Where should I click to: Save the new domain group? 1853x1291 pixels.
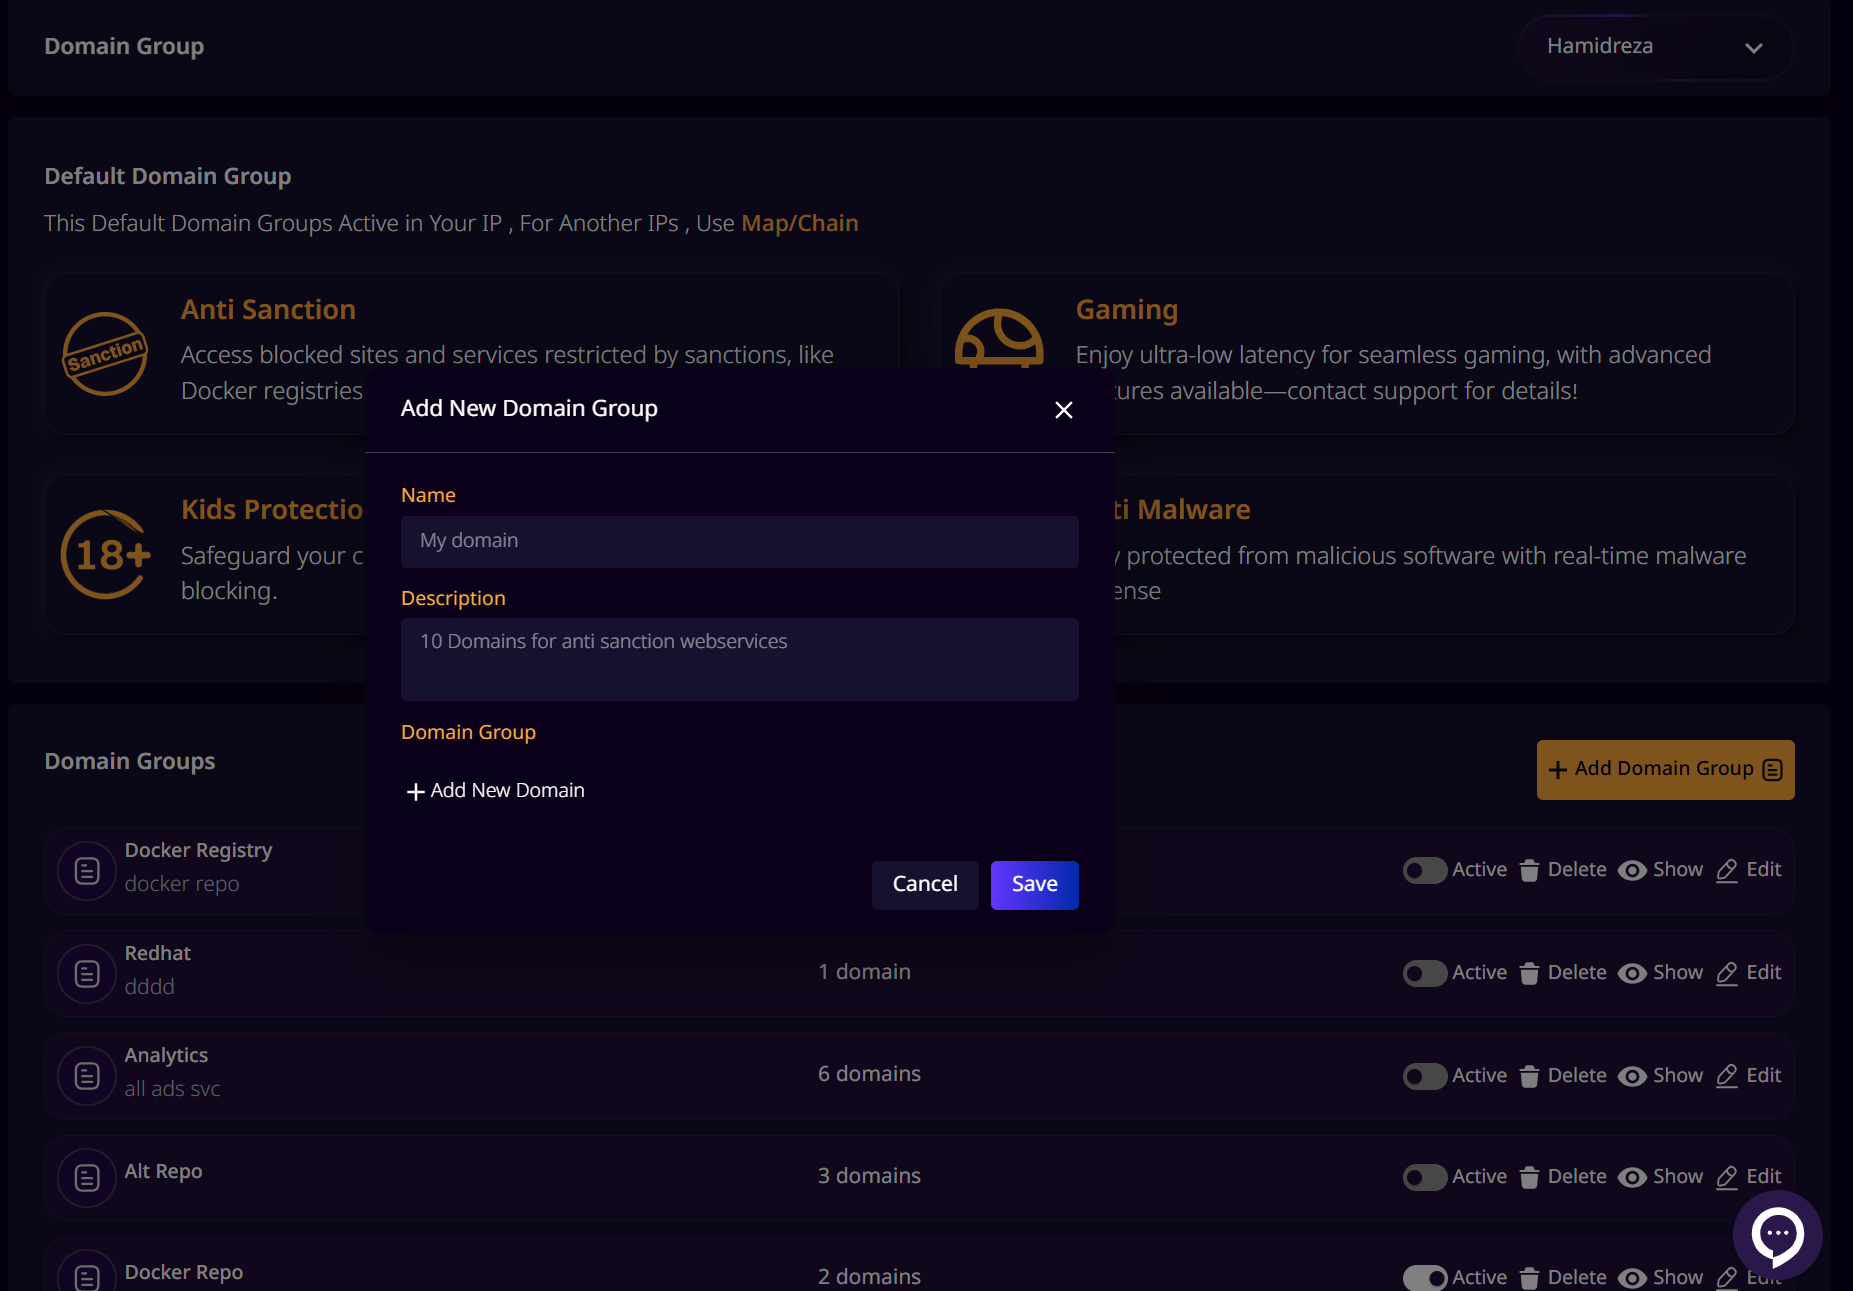pos(1034,885)
